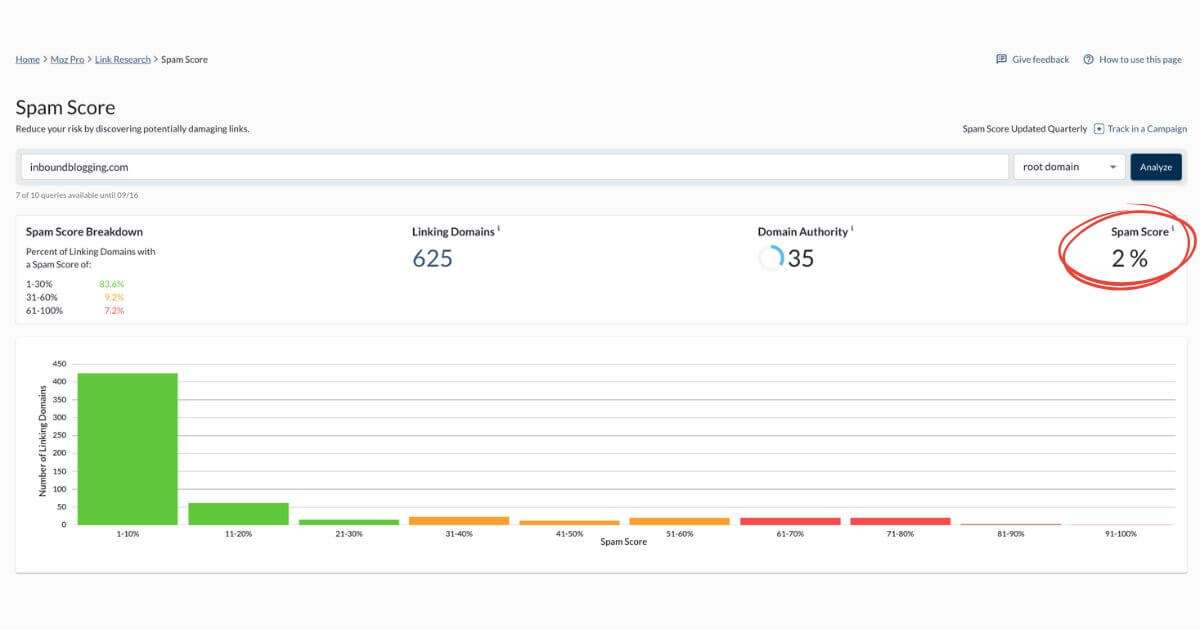Open the Linking Domains info tooltip icon
The width and height of the screenshot is (1200, 630).
coord(499,228)
